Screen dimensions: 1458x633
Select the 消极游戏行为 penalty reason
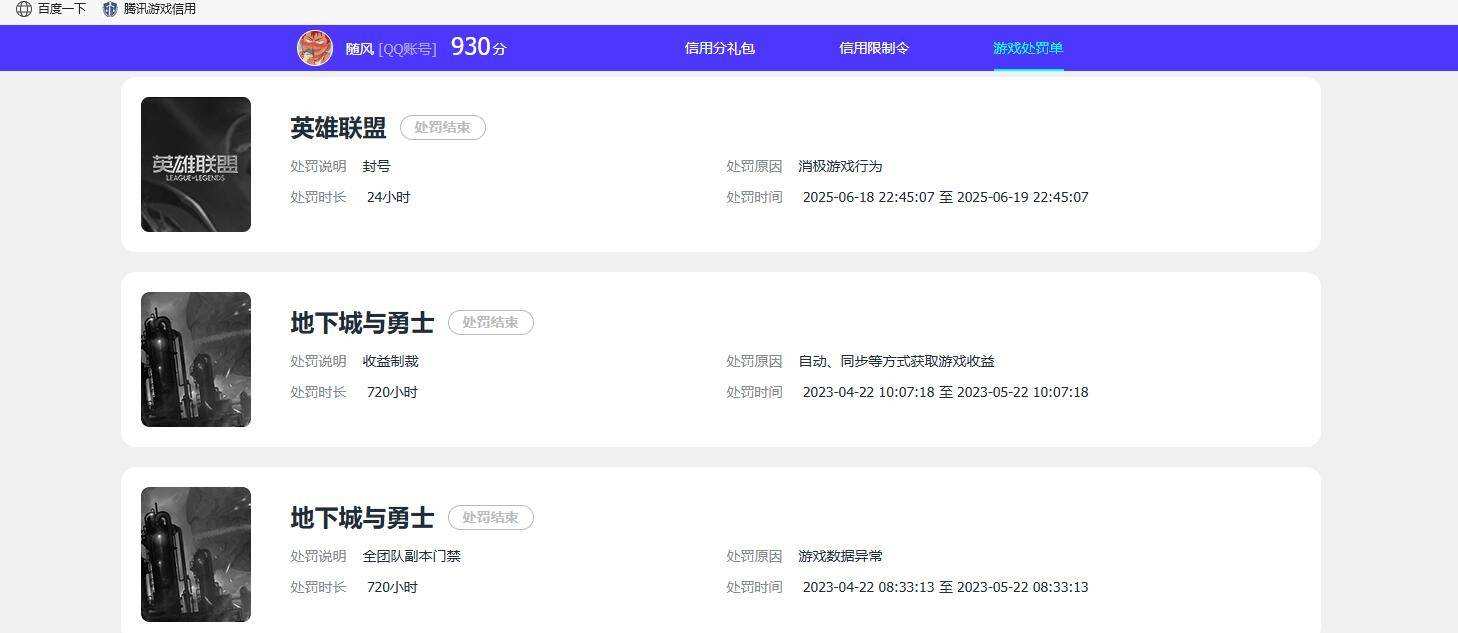click(841, 167)
